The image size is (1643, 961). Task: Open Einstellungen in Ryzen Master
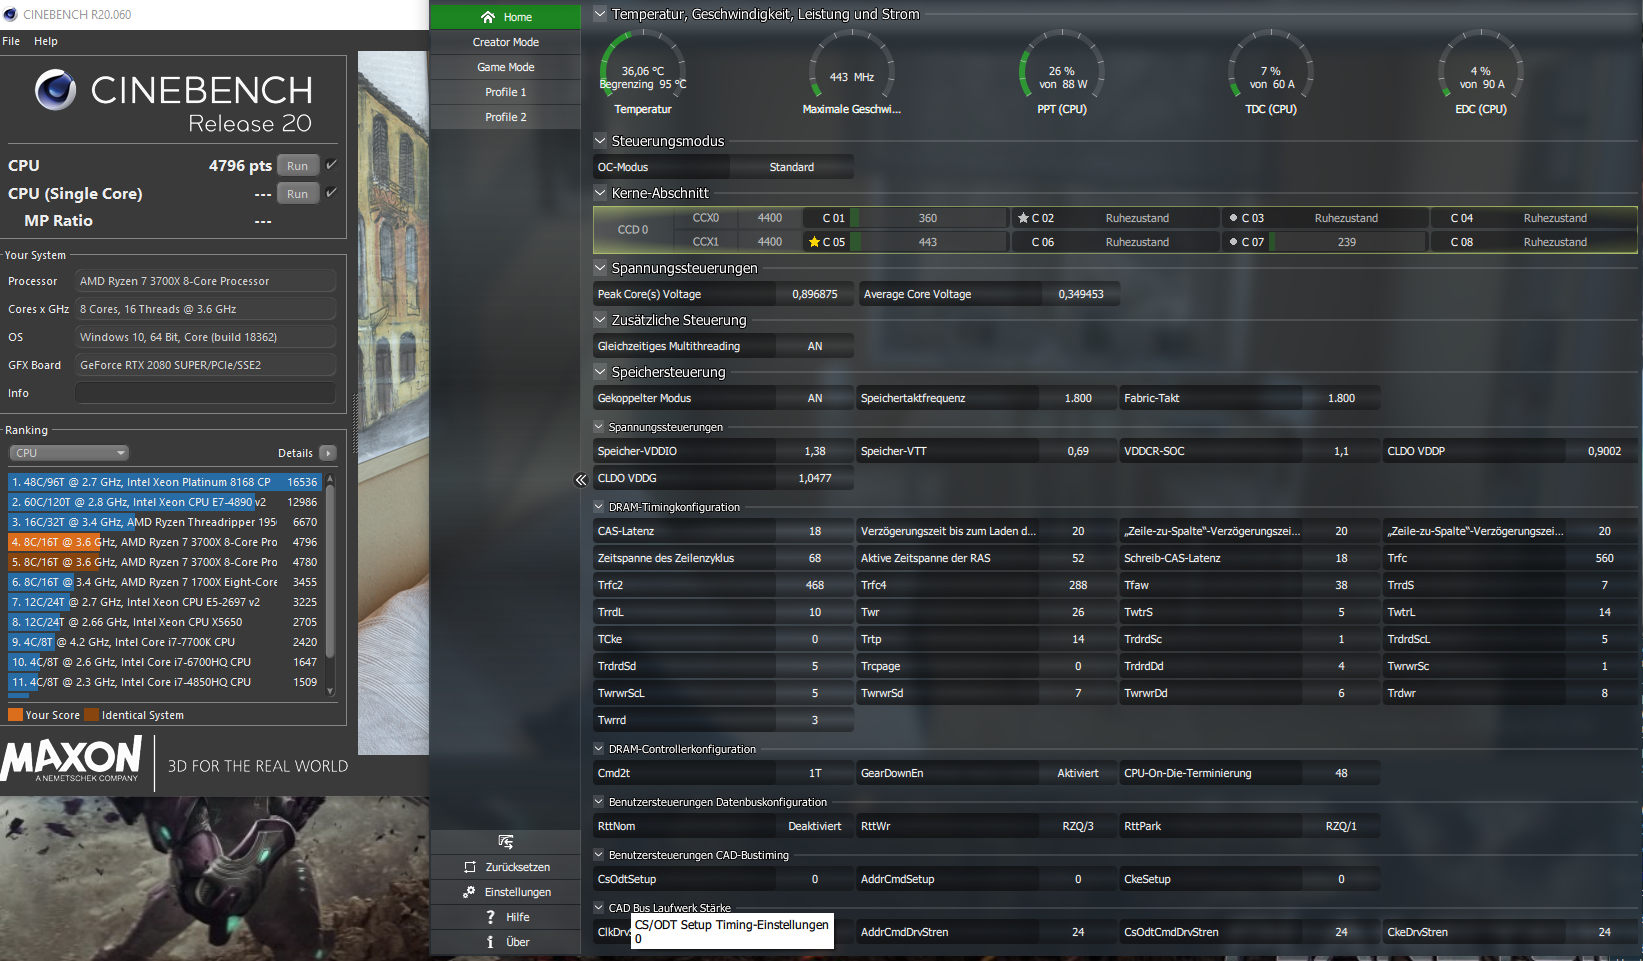coord(506,892)
